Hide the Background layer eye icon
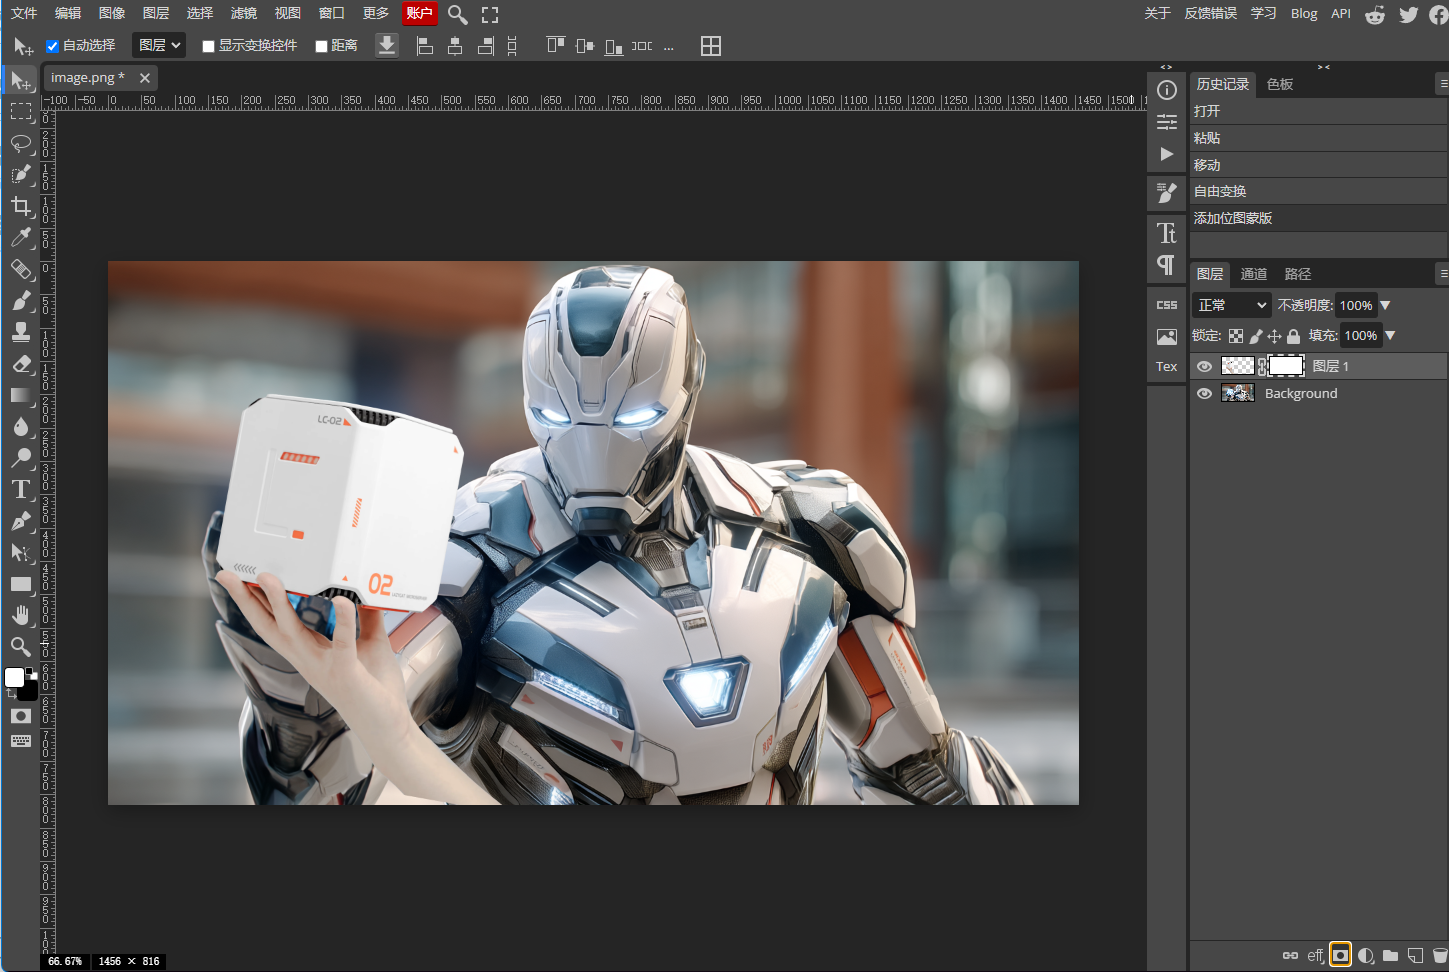1449x972 pixels. pyautogui.click(x=1204, y=393)
